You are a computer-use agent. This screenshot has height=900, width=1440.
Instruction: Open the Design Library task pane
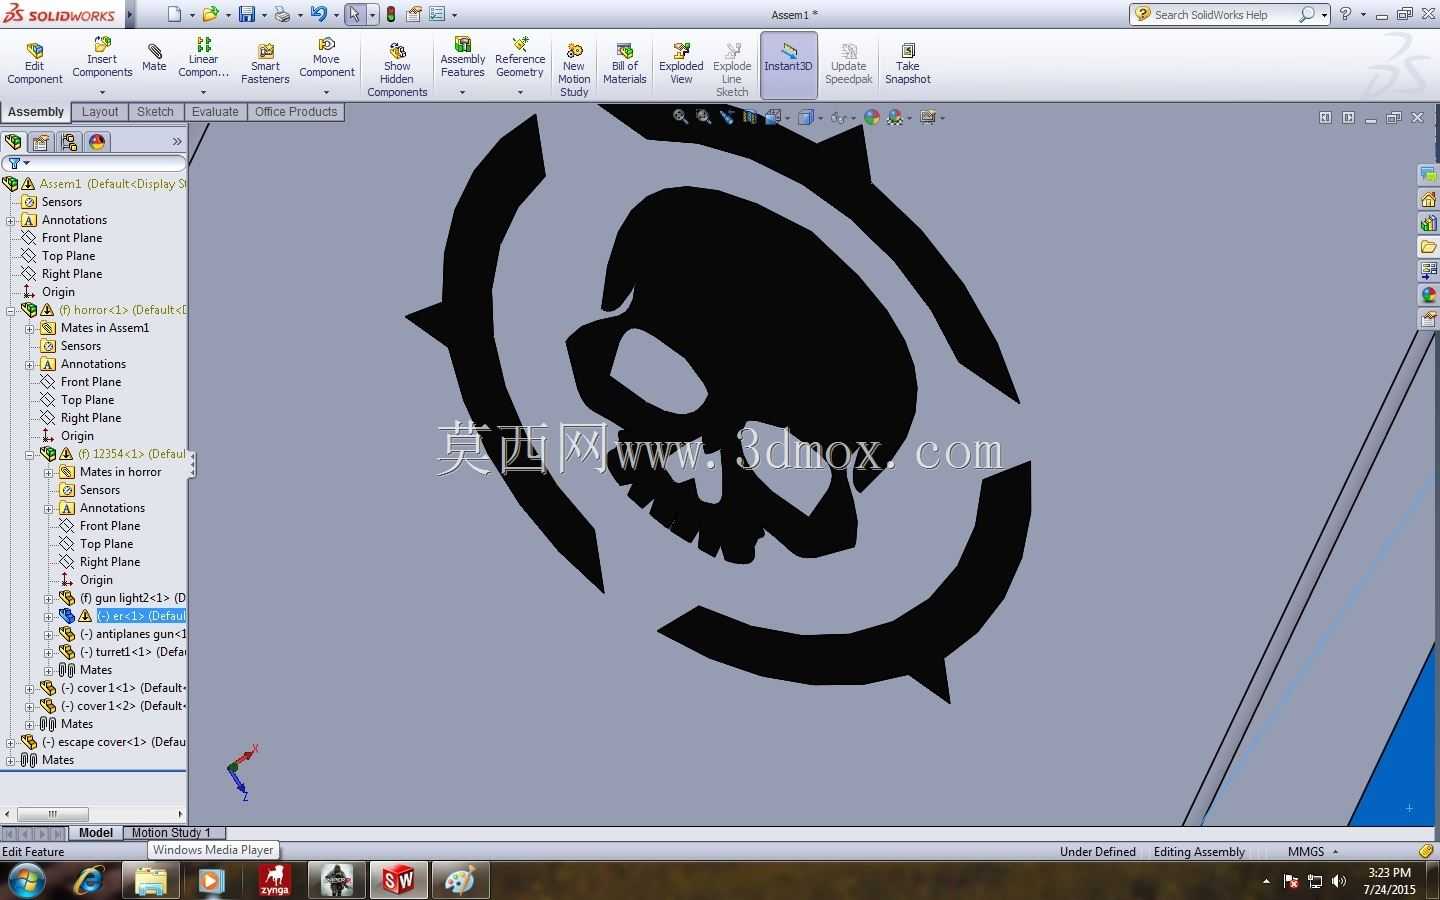[x=1429, y=223]
